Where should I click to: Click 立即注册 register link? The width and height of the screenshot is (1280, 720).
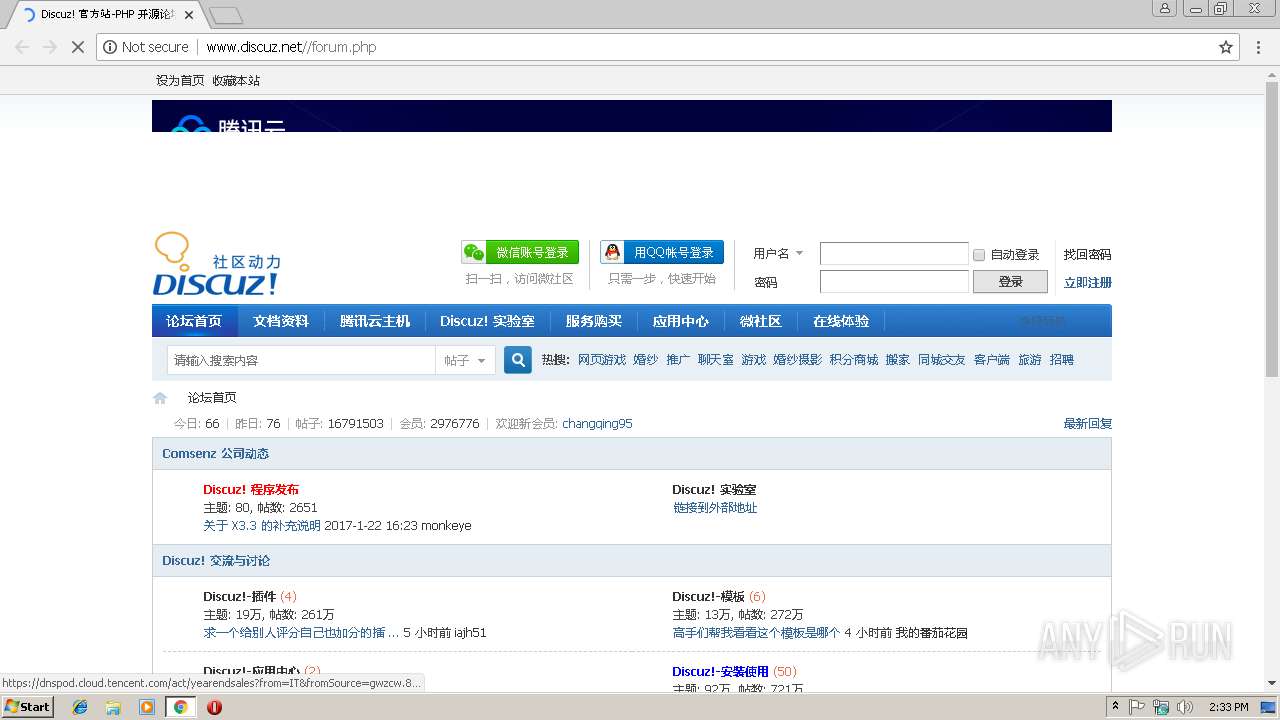point(1087,283)
